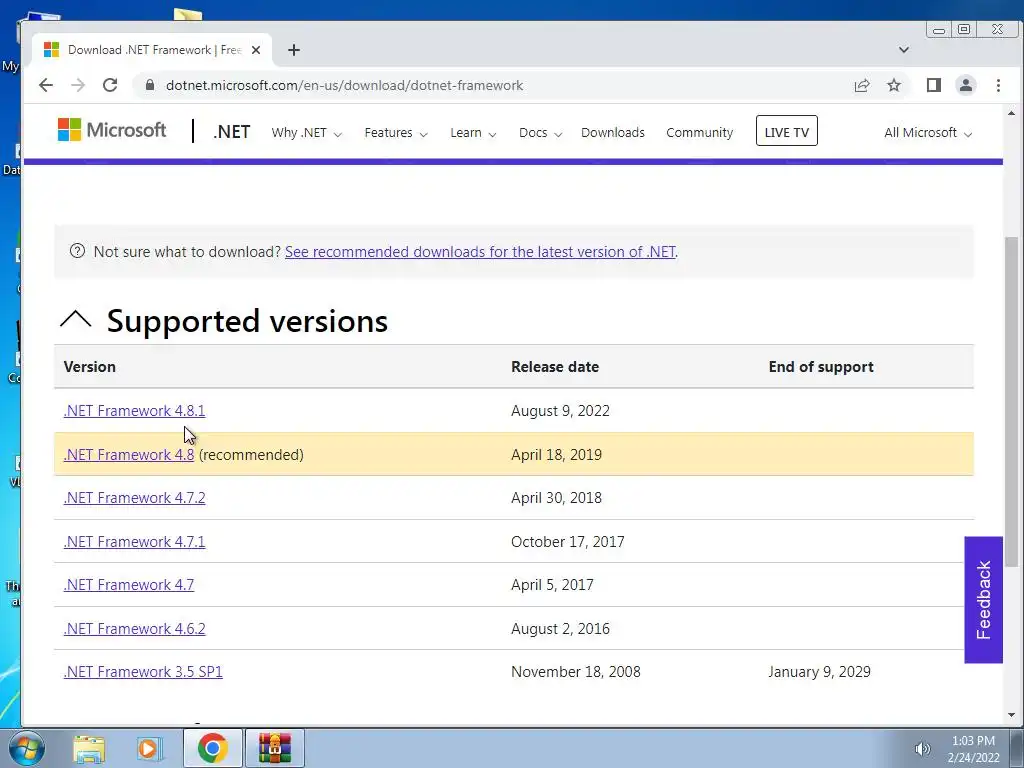The image size is (1024, 768).
Task: Open the tab search chevron
Action: click(x=904, y=50)
